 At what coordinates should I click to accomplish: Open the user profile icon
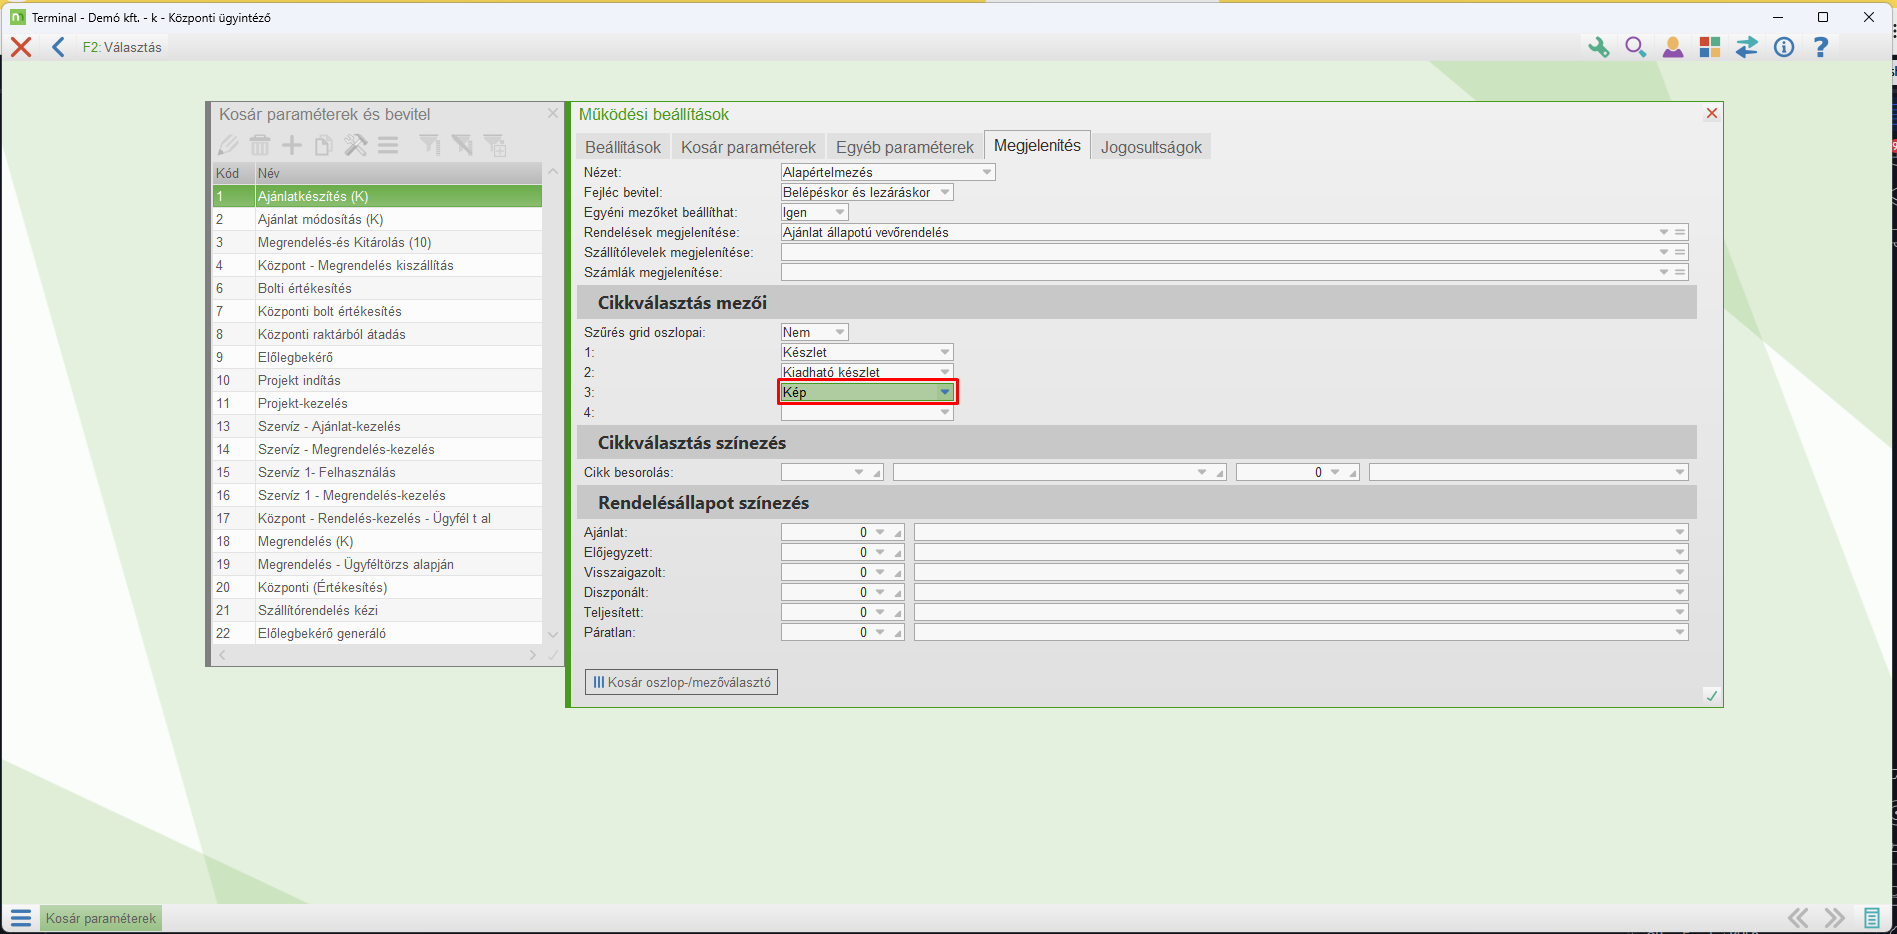point(1673,47)
